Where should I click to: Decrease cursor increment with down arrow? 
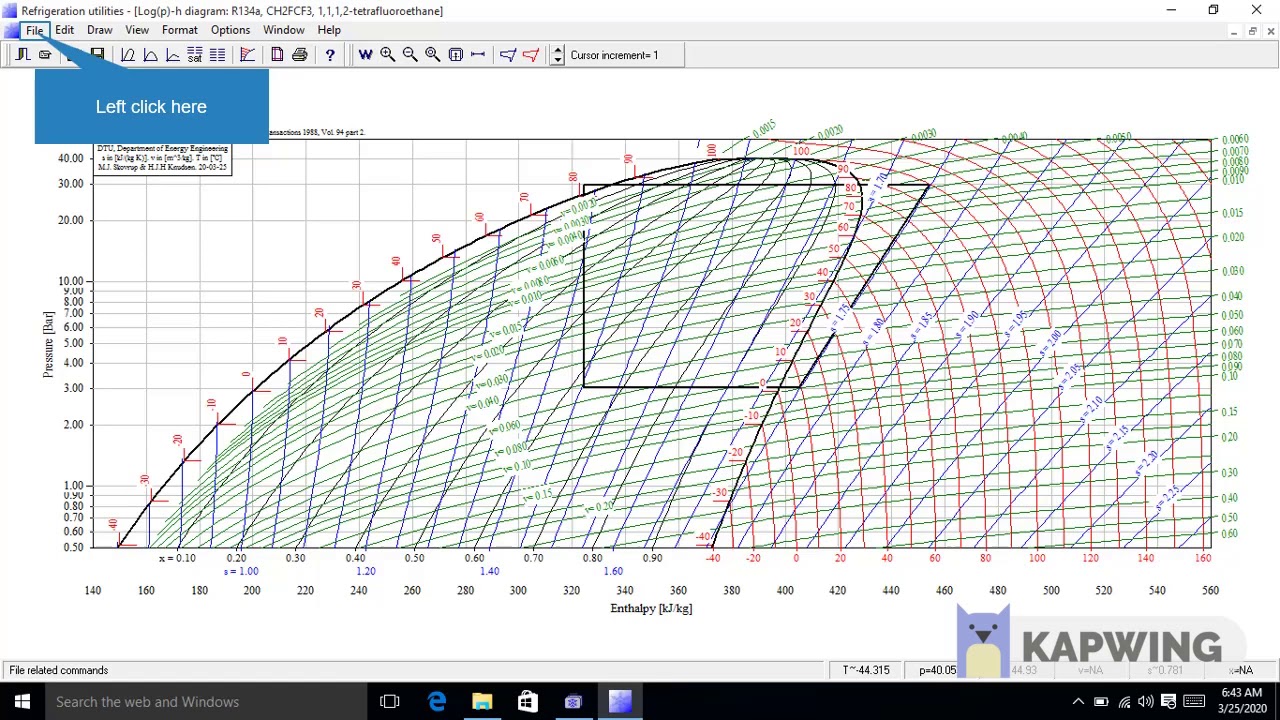pyautogui.click(x=558, y=61)
